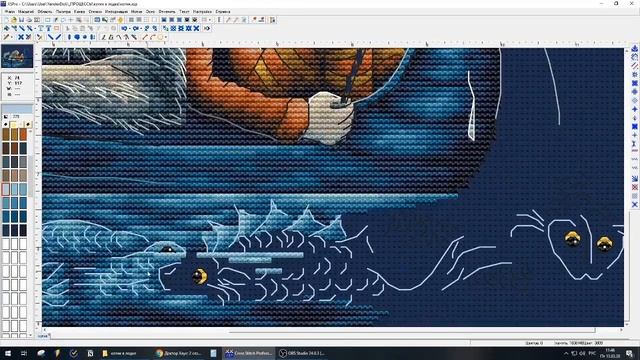Image resolution: width=640 pixels, height=360 pixels.
Task: Click the Redo arrow icon
Action: pos(136,28)
